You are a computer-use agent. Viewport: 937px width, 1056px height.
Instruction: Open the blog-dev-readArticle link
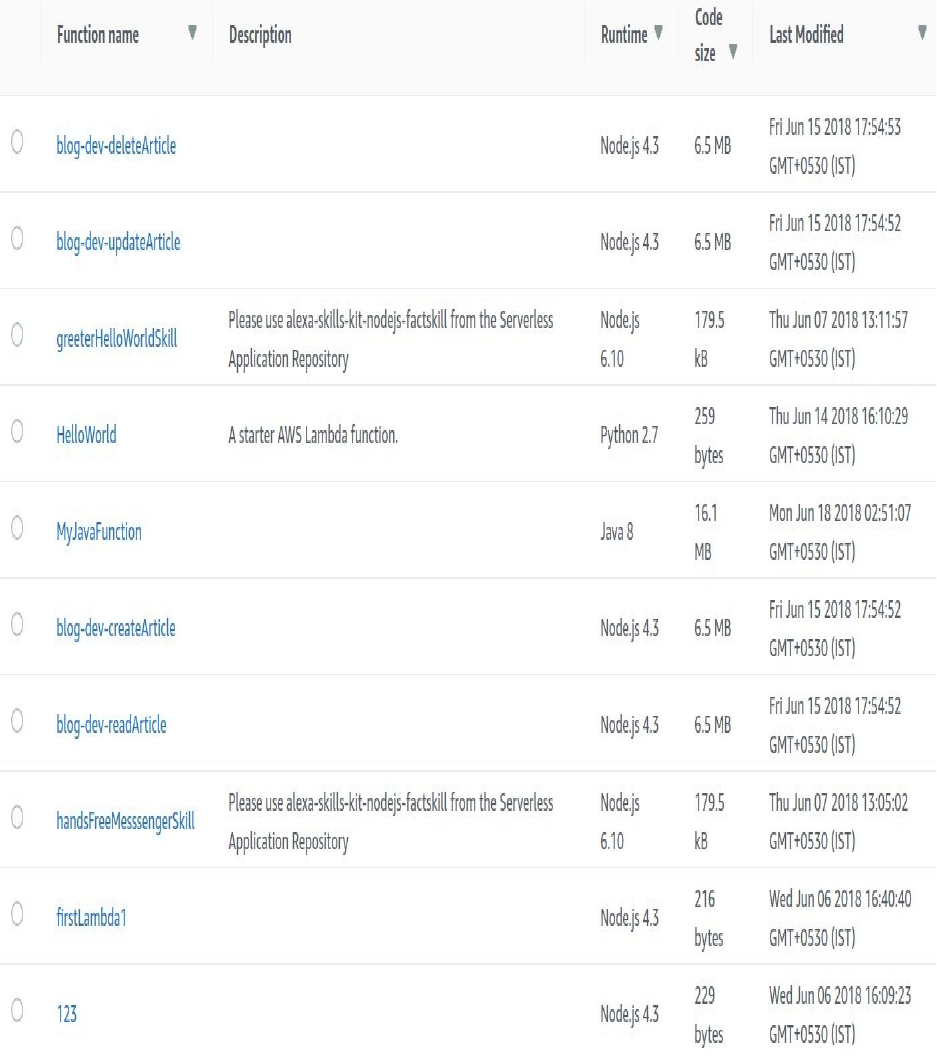(111, 725)
